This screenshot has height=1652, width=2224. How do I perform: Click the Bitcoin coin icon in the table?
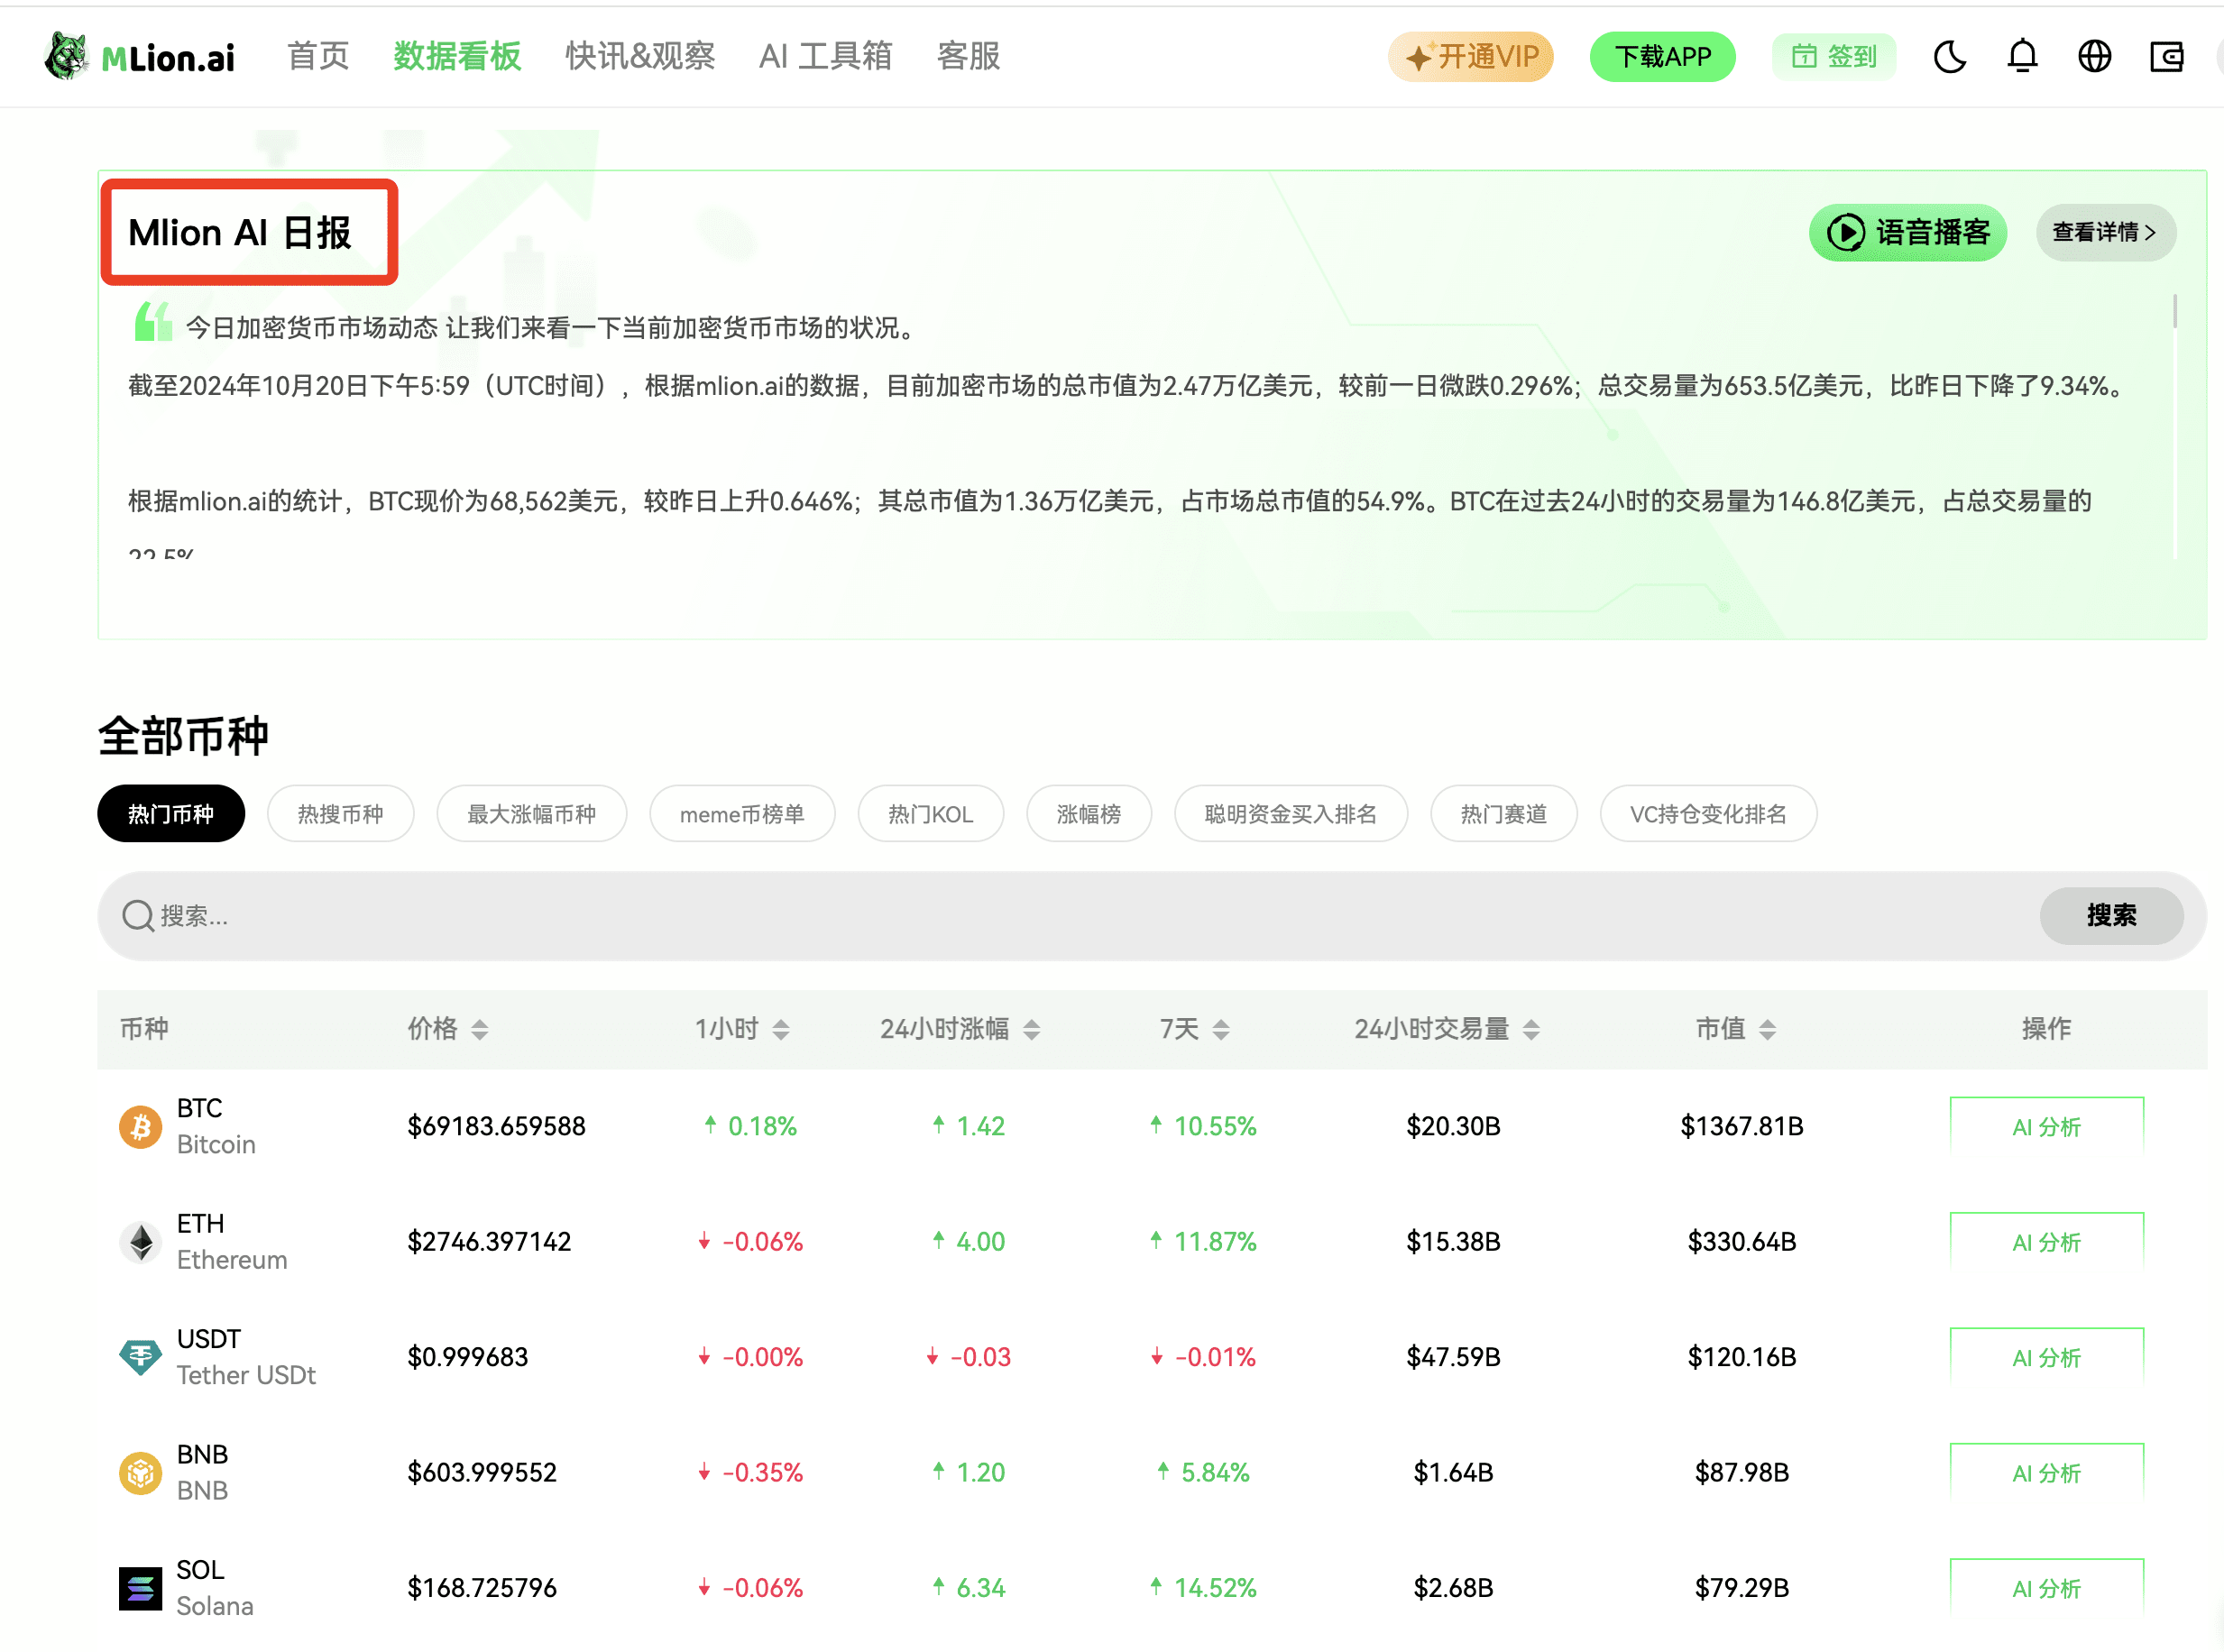coord(140,1126)
